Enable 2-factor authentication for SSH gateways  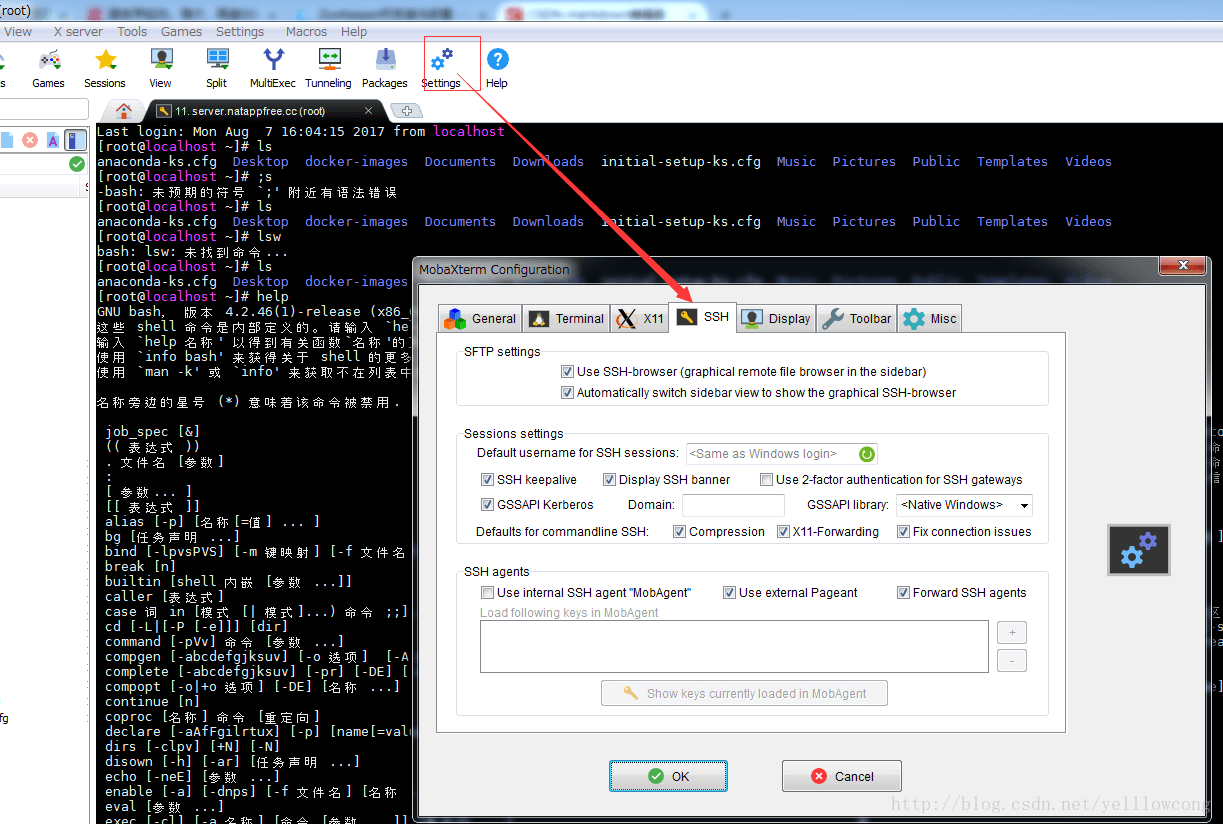click(767, 480)
